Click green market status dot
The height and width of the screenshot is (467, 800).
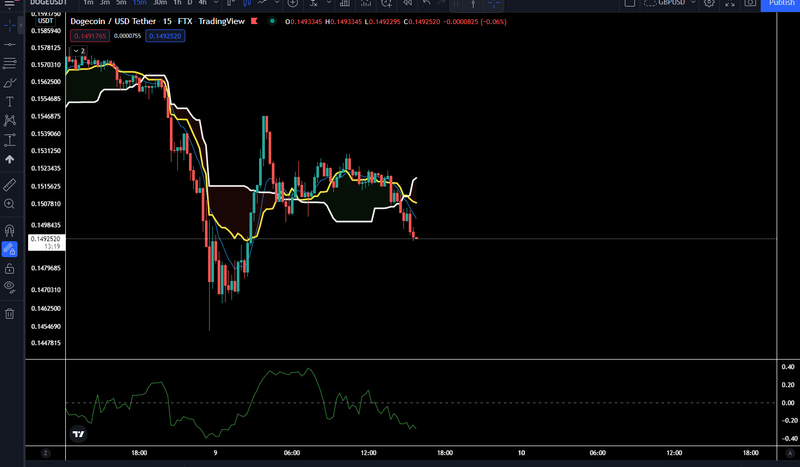tap(272, 21)
